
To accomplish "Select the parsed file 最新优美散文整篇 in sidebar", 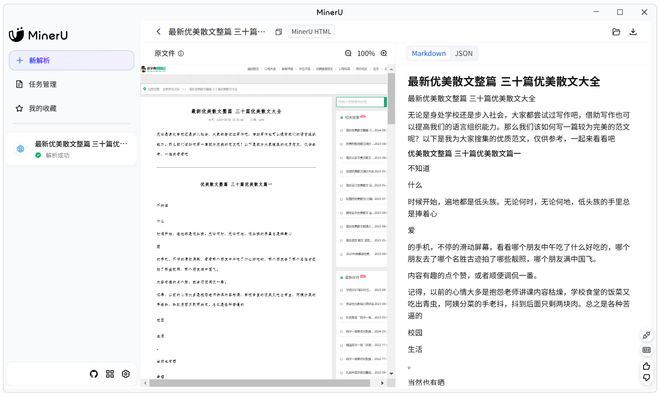I will click(71, 149).
